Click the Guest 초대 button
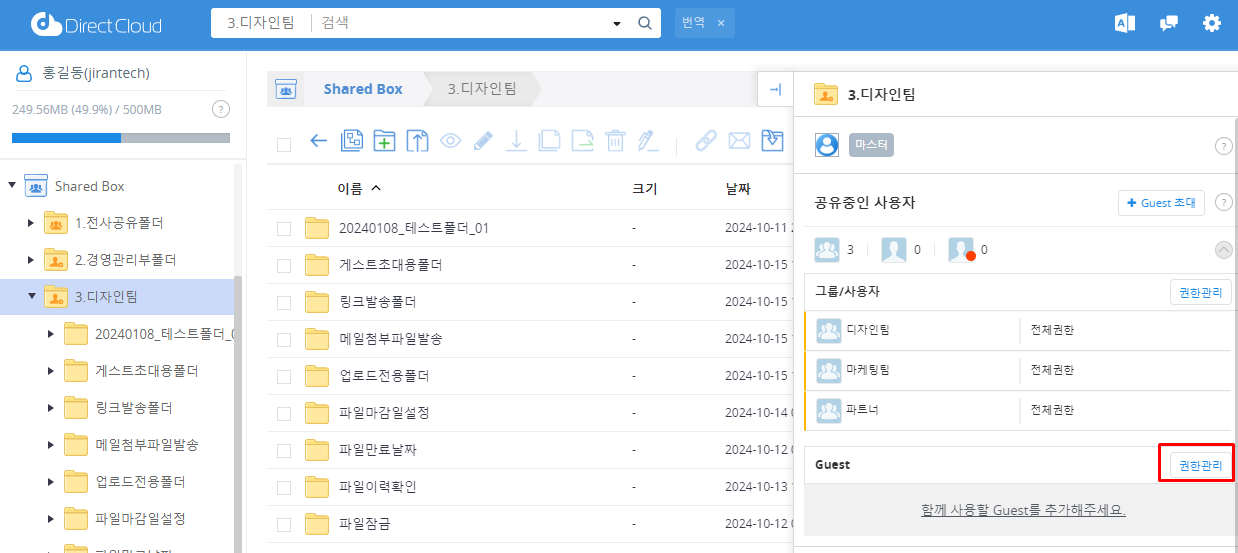Screen dimensions: 1238x553 pyautogui.click(x=1161, y=203)
